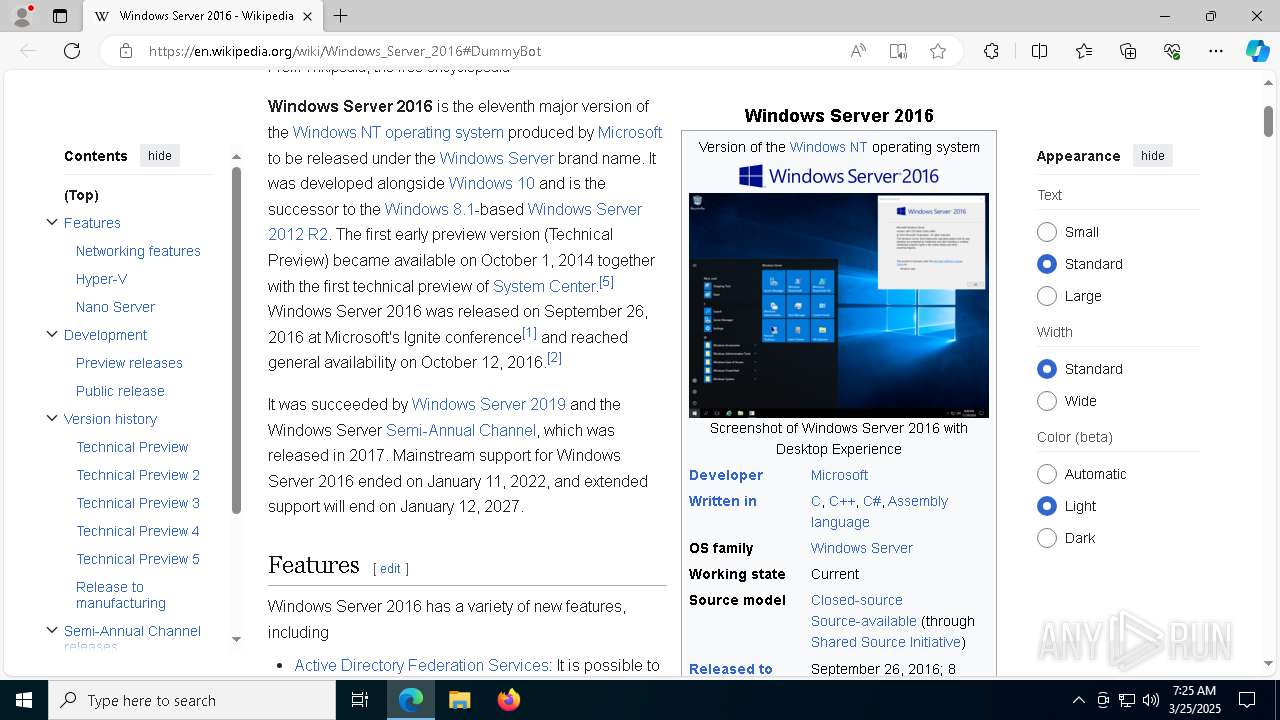Collapse the Features contents section

pyautogui.click(x=52, y=222)
